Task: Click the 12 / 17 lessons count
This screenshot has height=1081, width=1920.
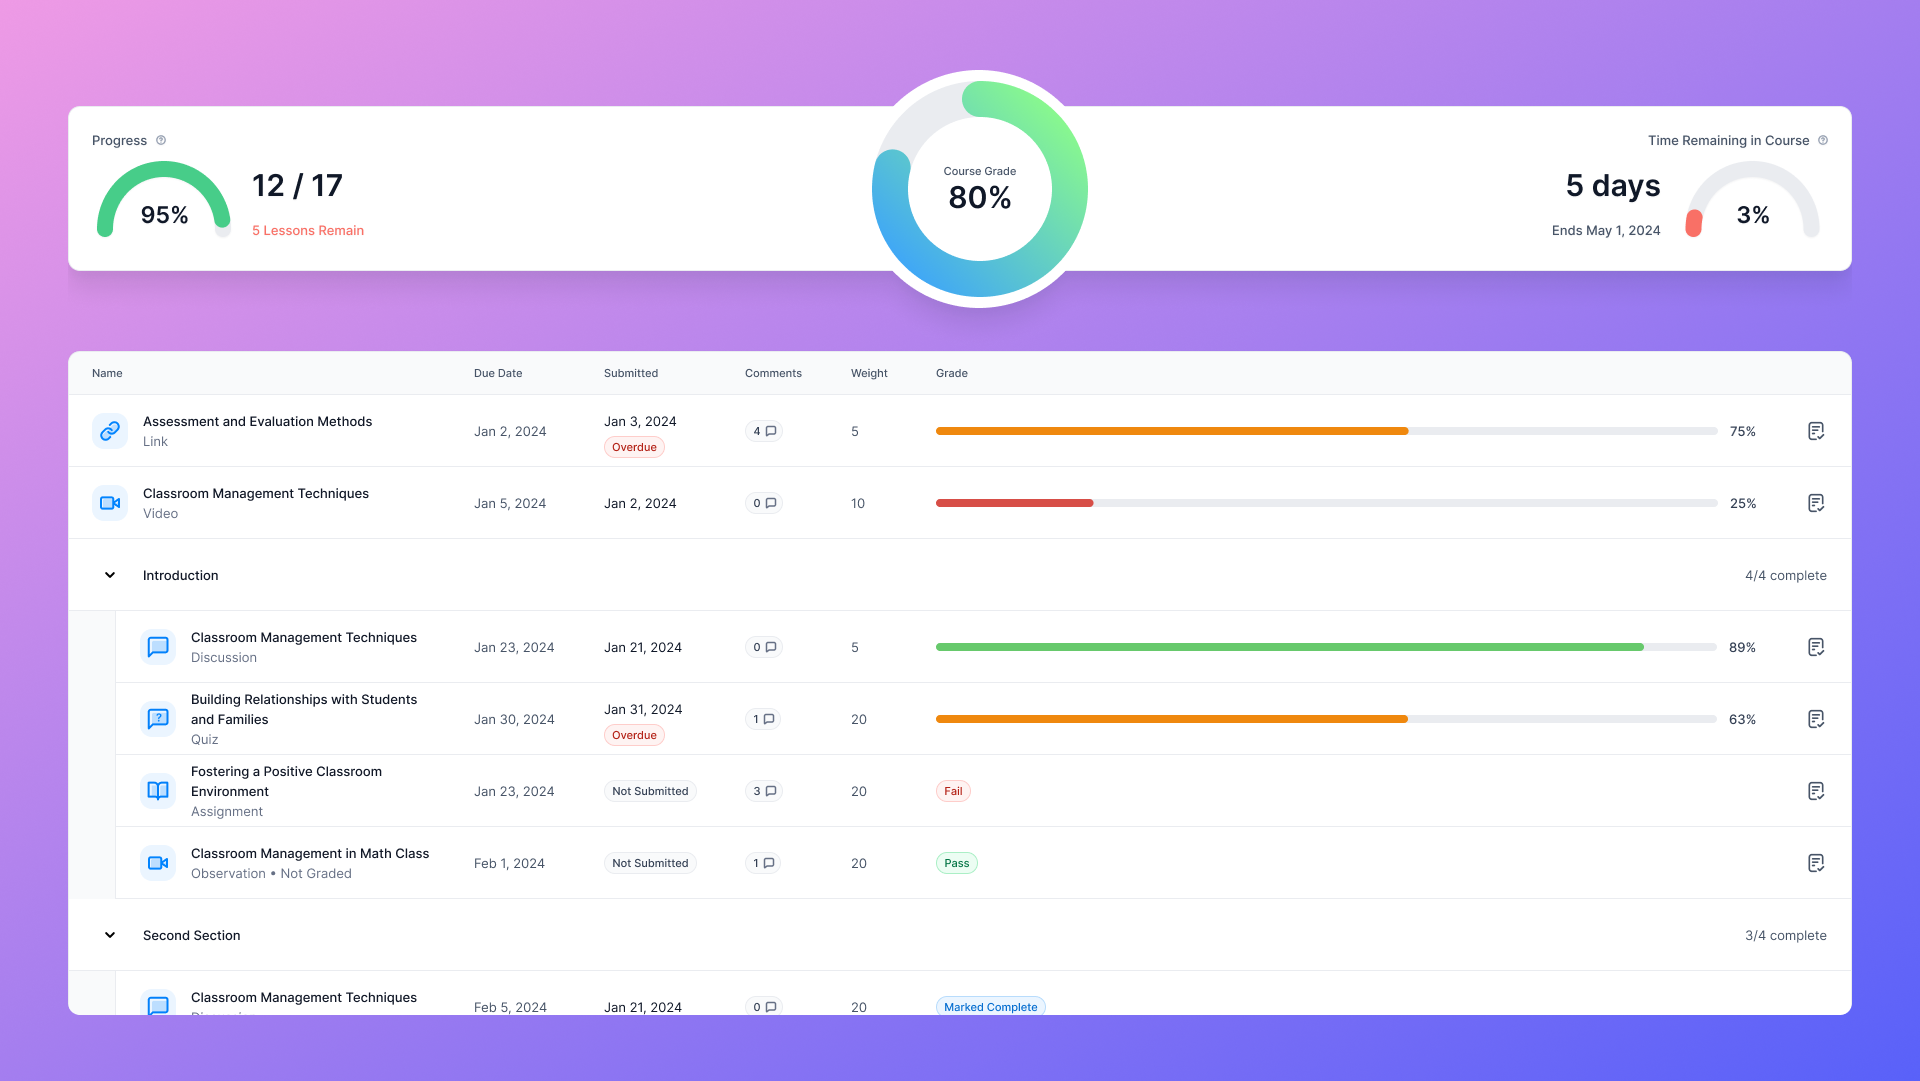Action: tap(297, 185)
